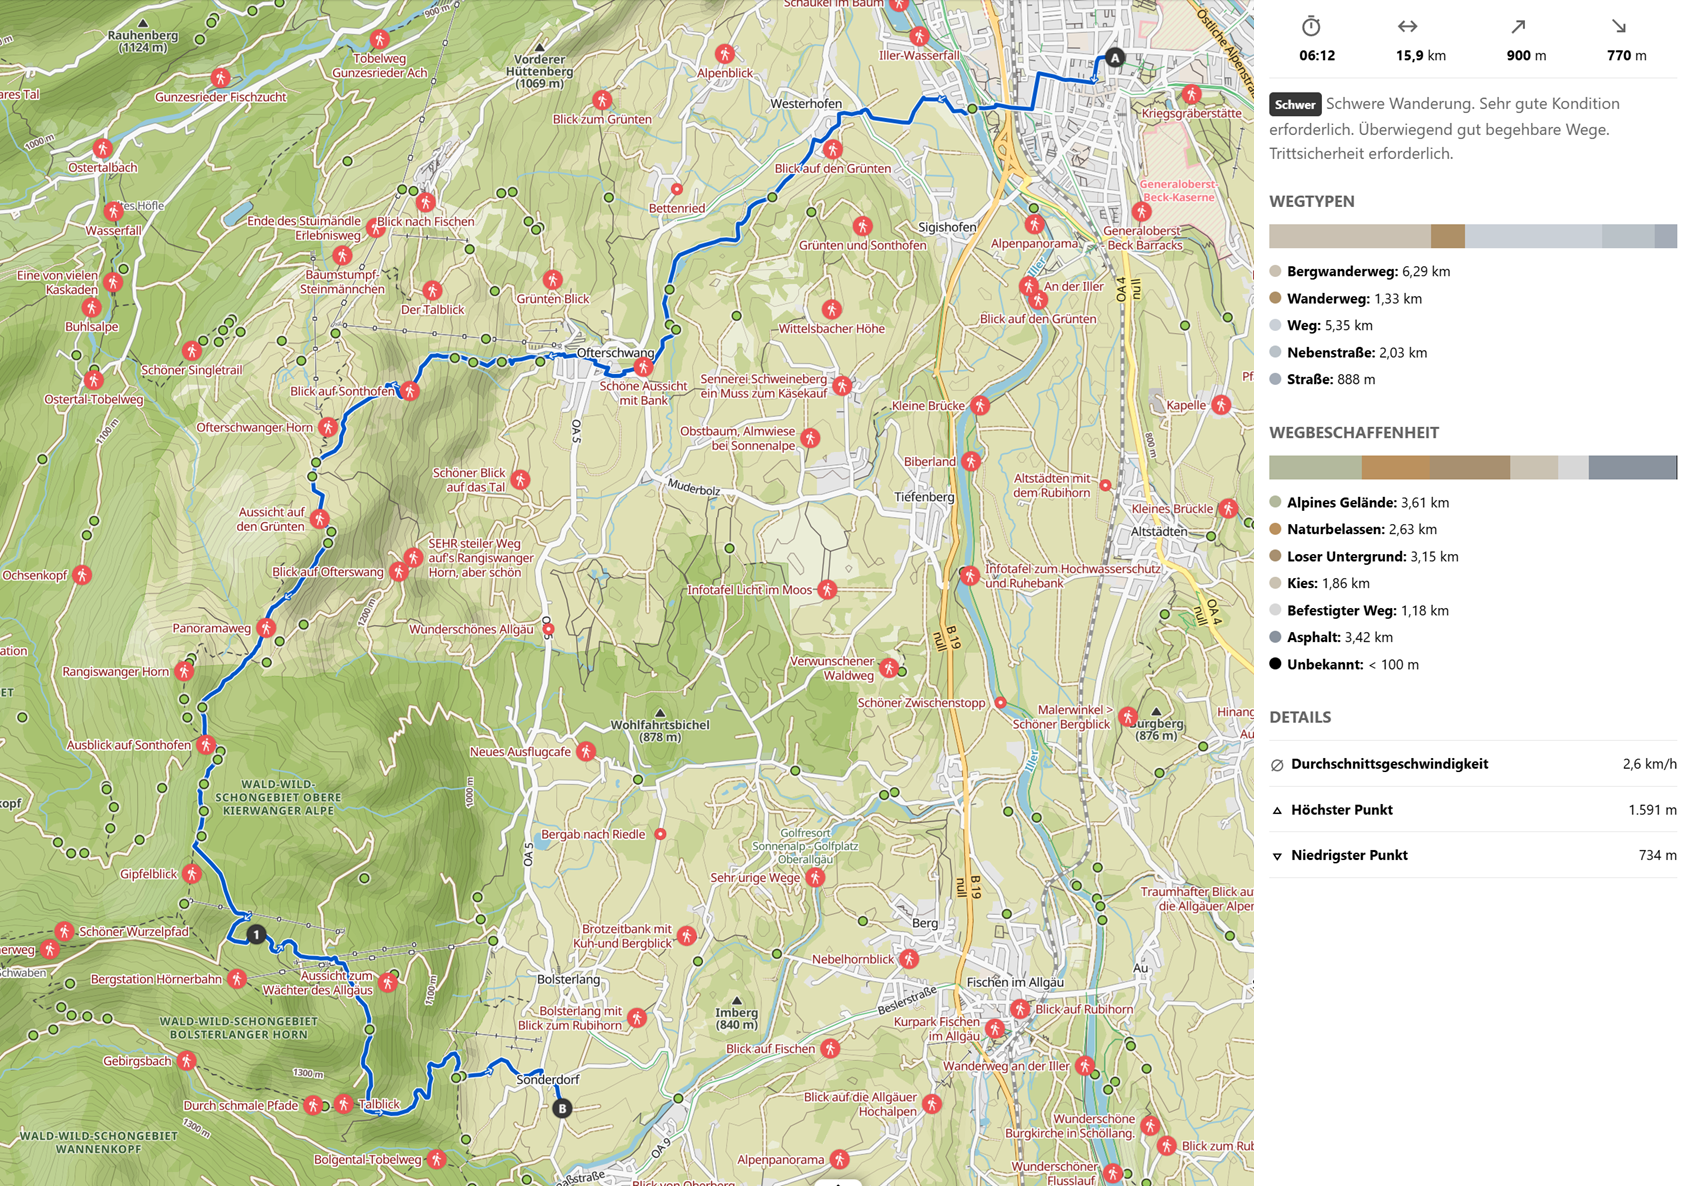The height and width of the screenshot is (1186, 1694).
Task: Click the Panoramaweg highlight marker
Action: point(266,628)
